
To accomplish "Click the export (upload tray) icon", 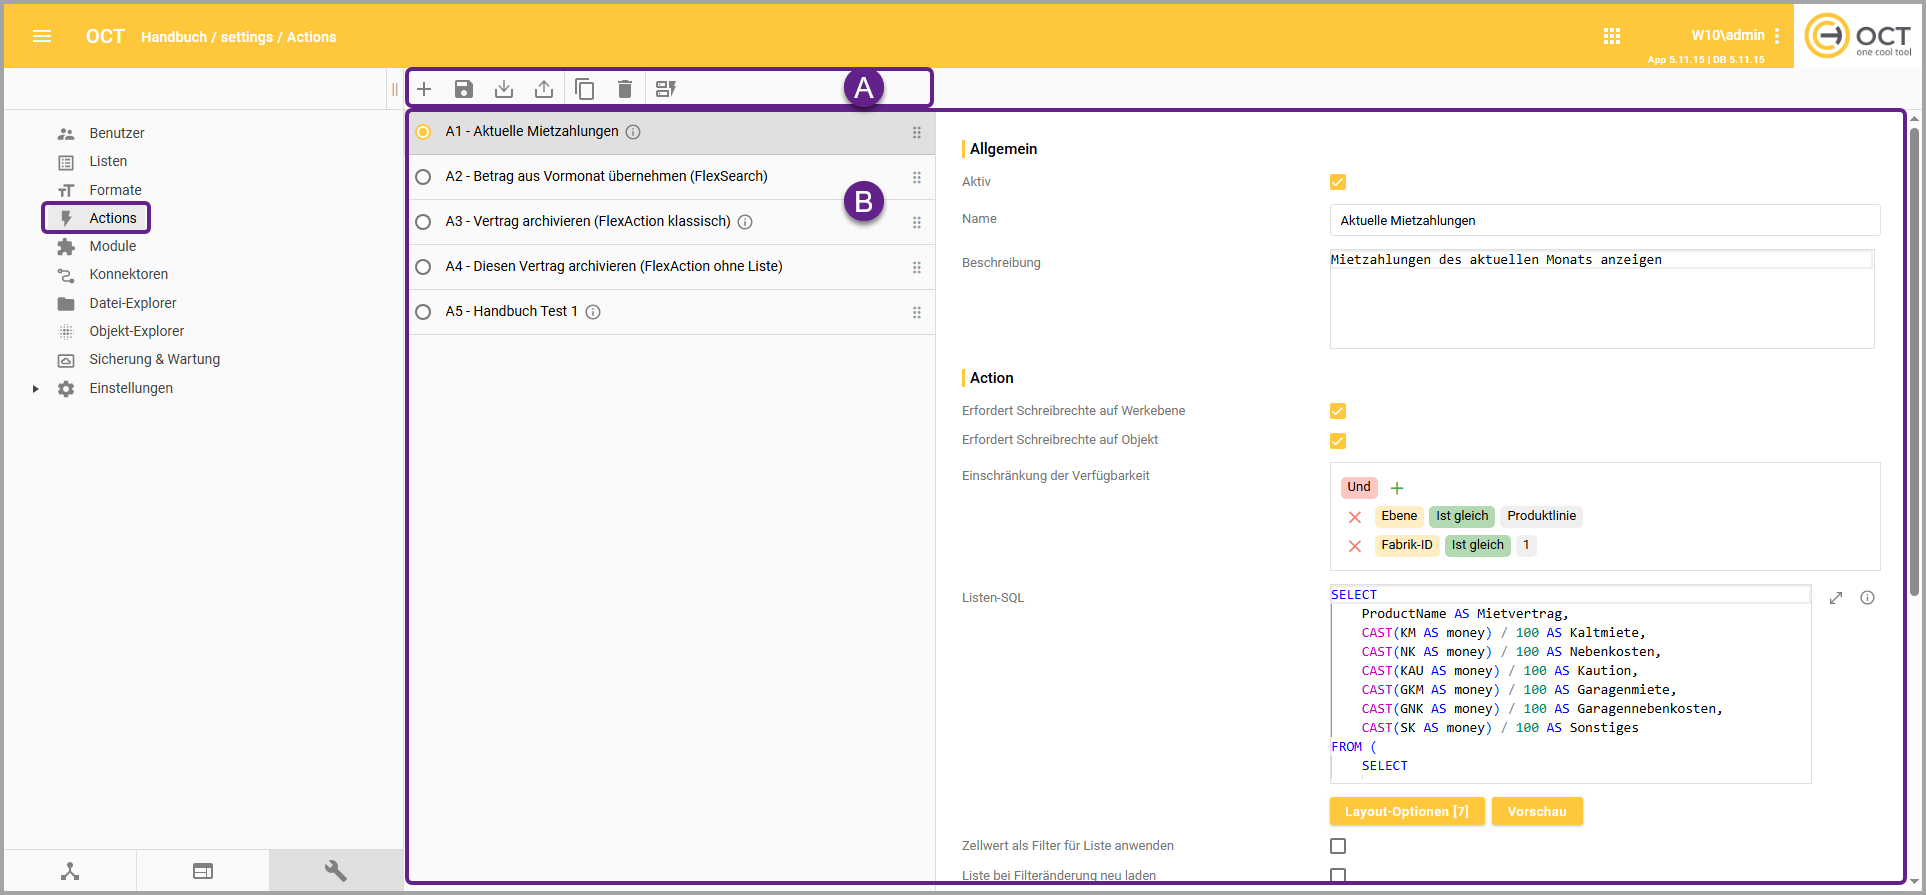I will (544, 89).
